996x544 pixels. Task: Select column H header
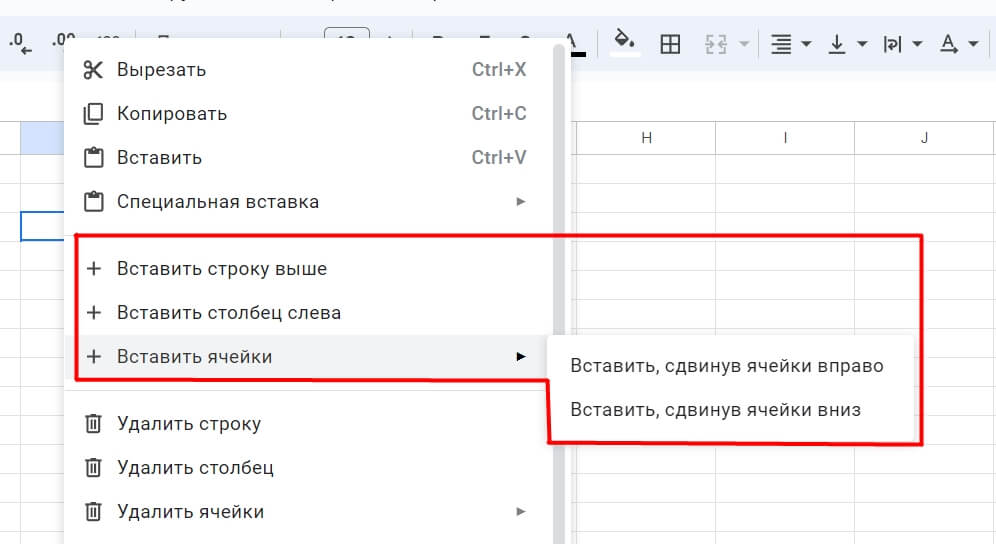point(646,138)
